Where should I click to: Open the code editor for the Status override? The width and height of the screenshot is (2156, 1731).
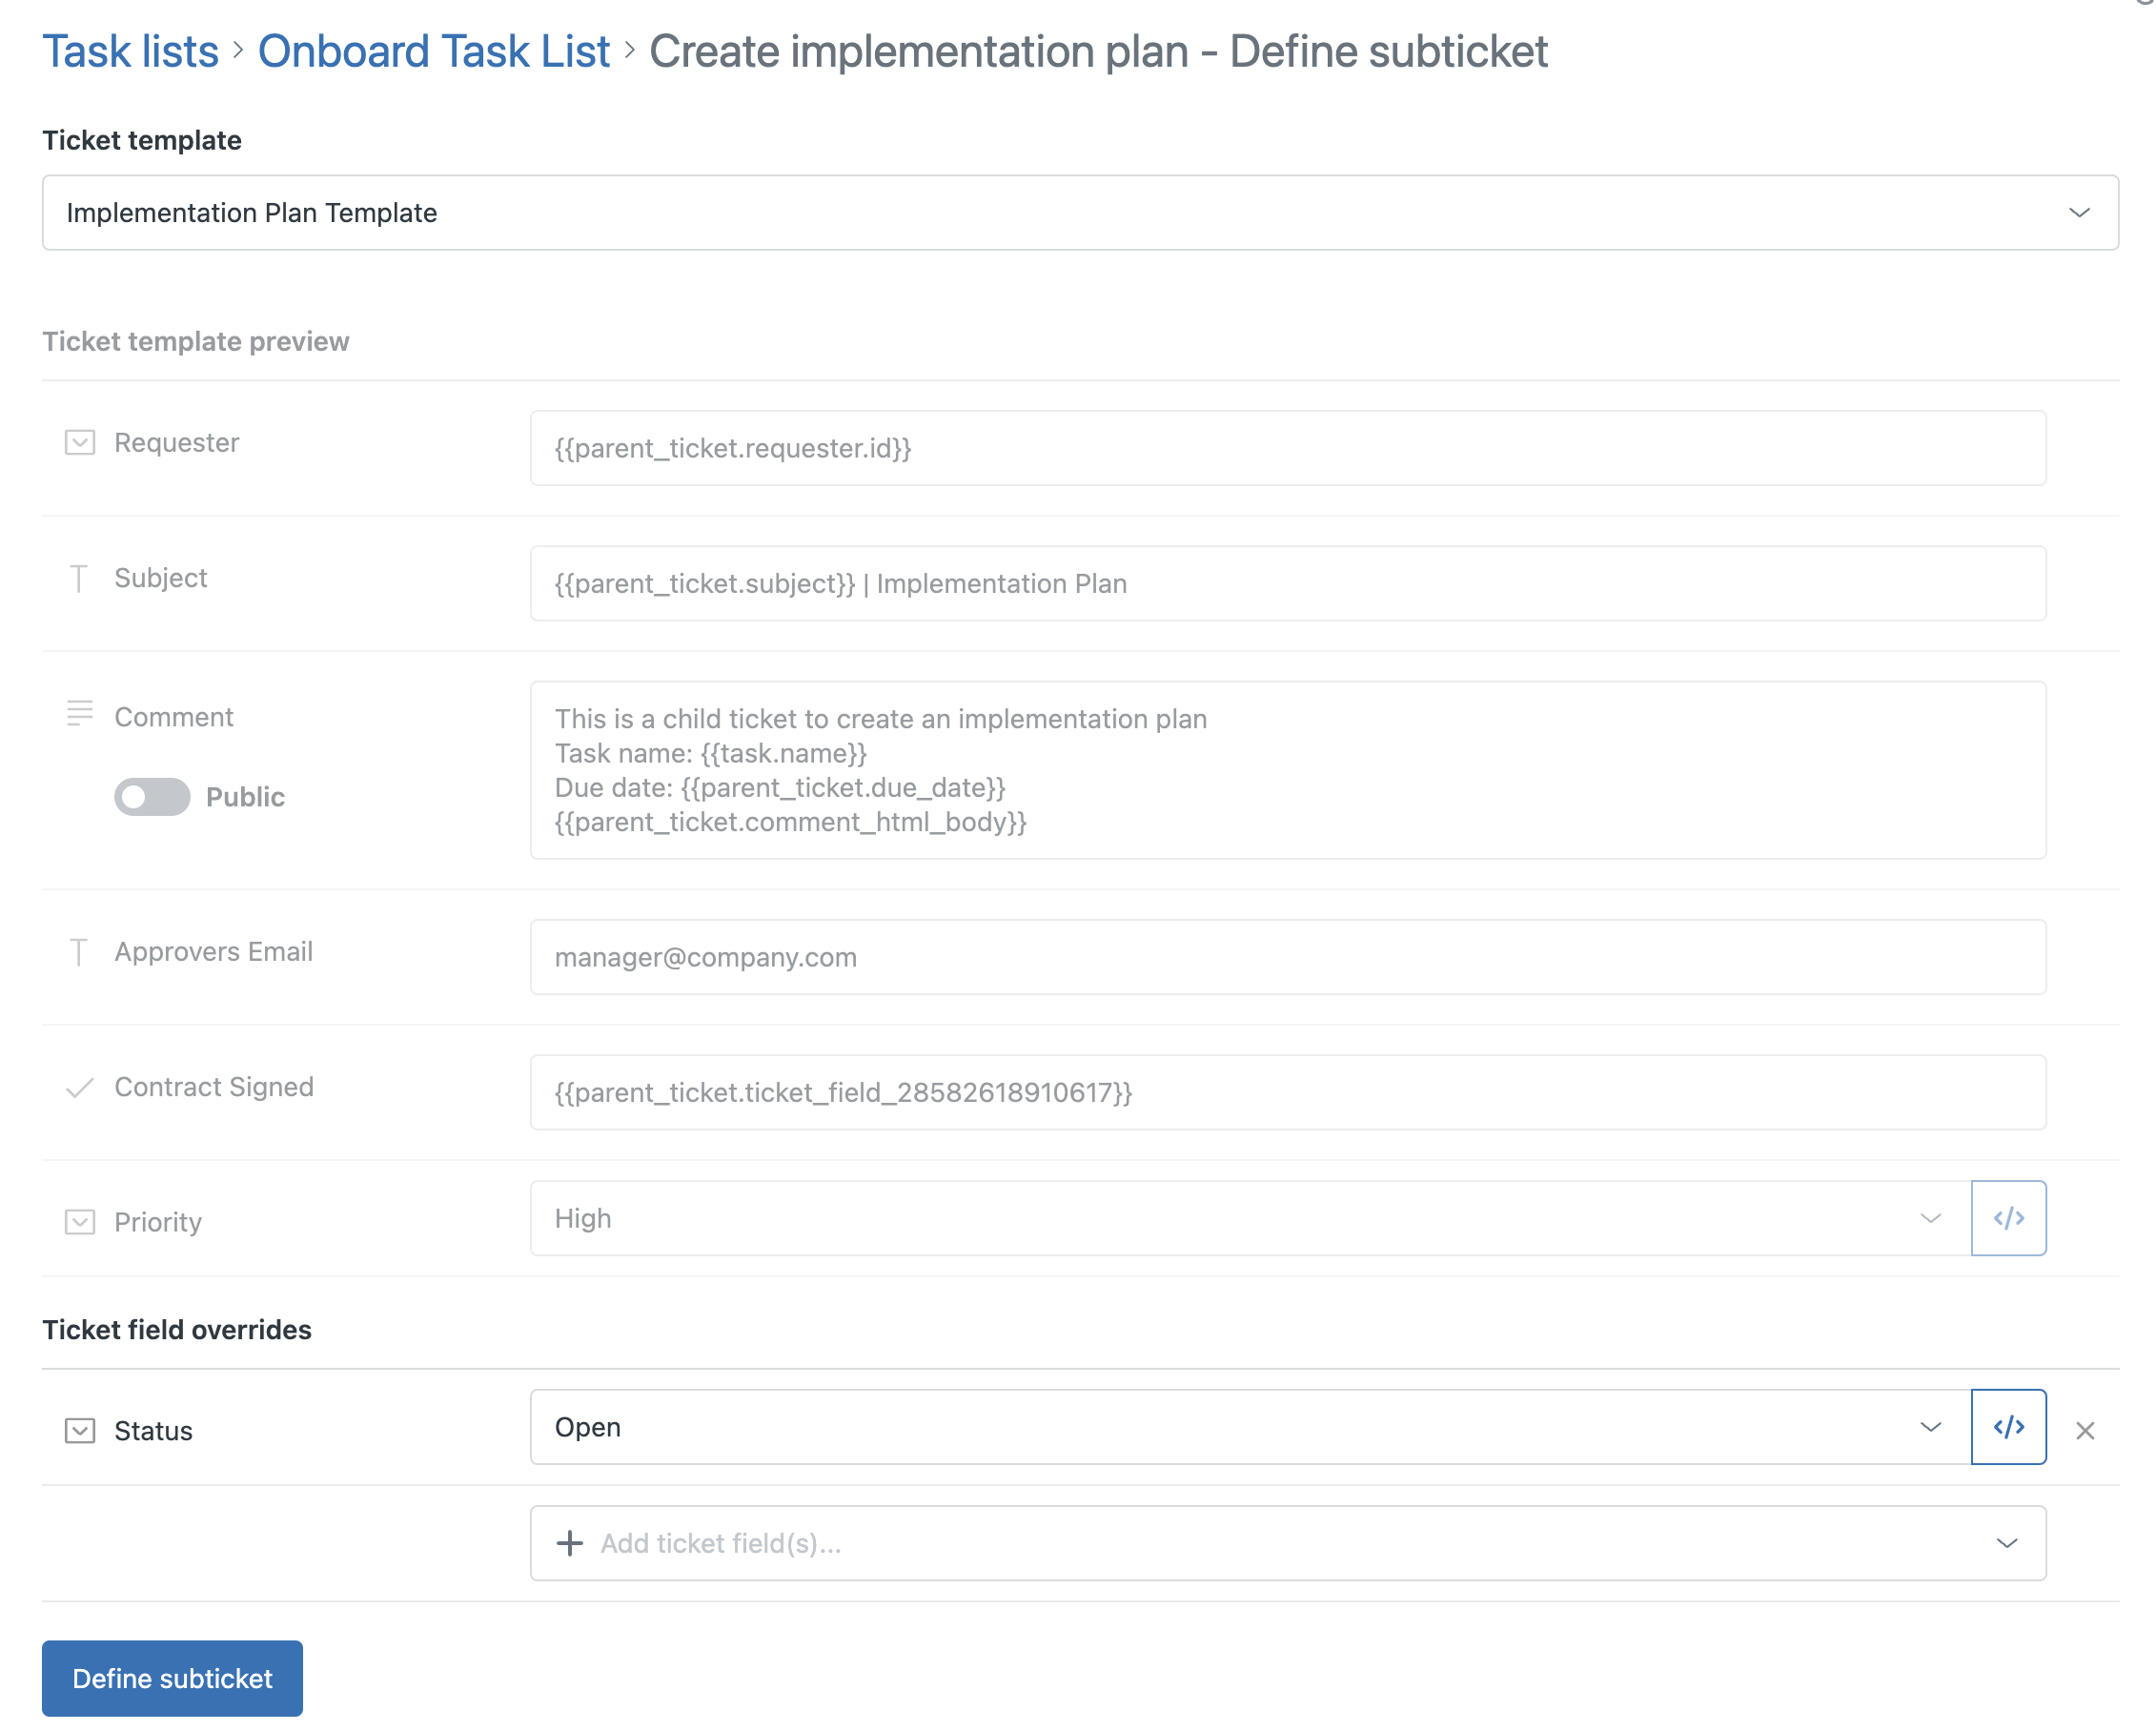click(x=2008, y=1427)
